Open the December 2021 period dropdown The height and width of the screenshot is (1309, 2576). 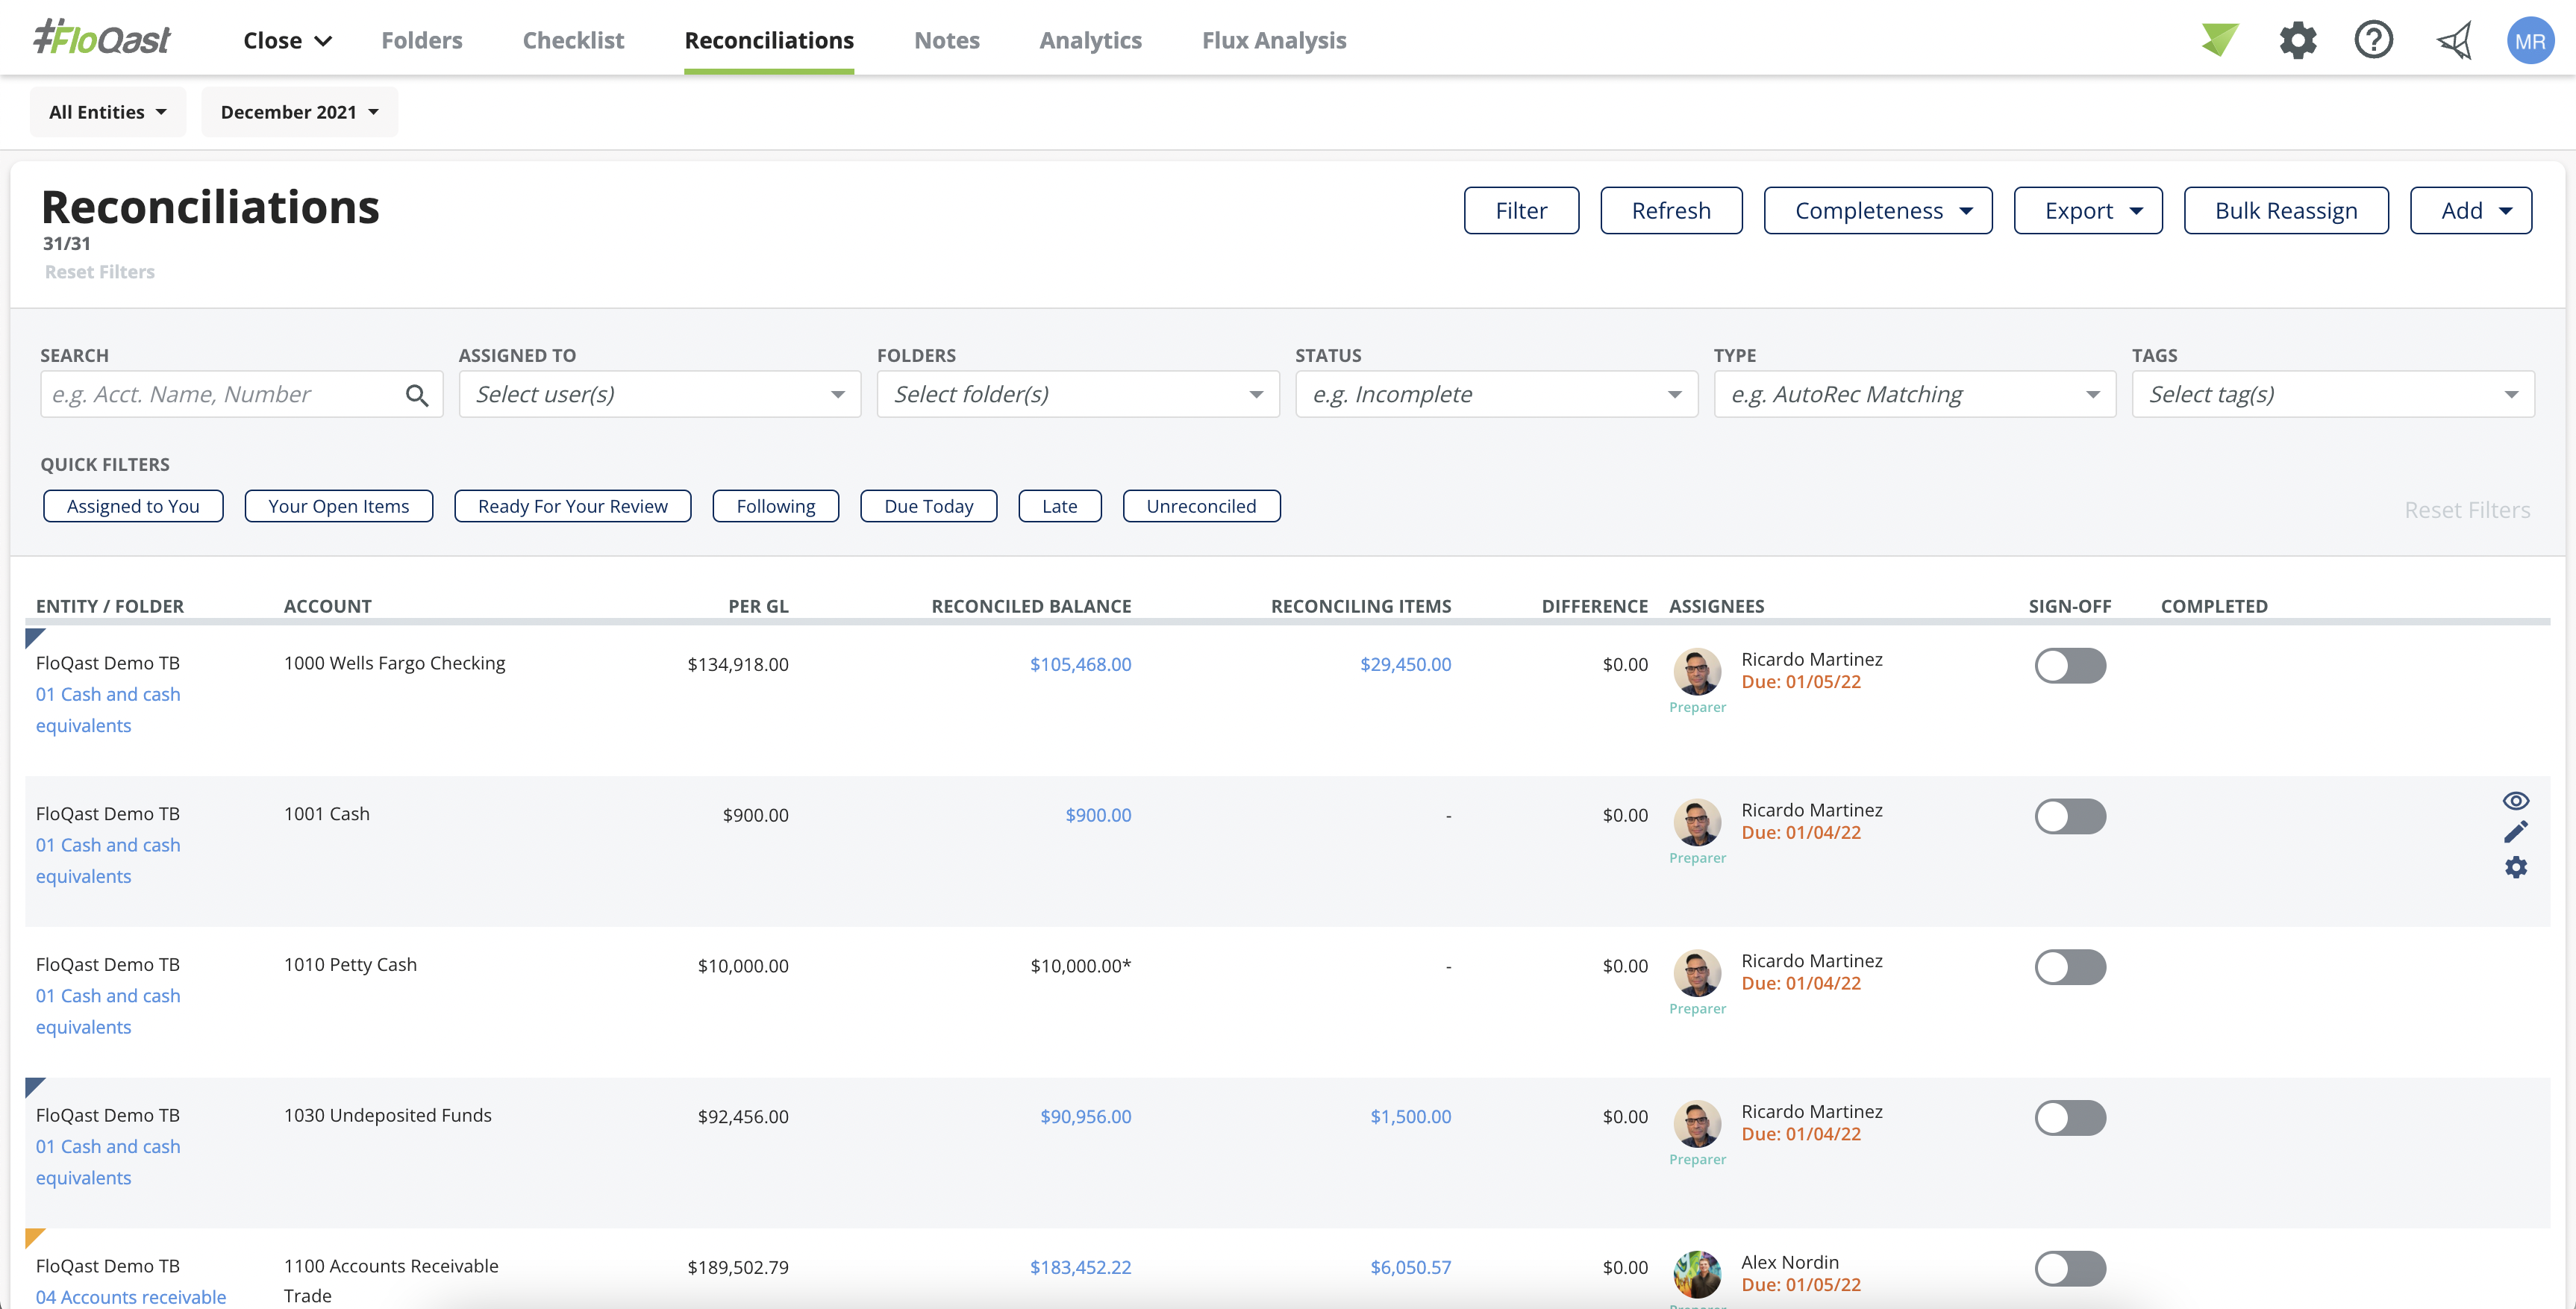pos(299,112)
